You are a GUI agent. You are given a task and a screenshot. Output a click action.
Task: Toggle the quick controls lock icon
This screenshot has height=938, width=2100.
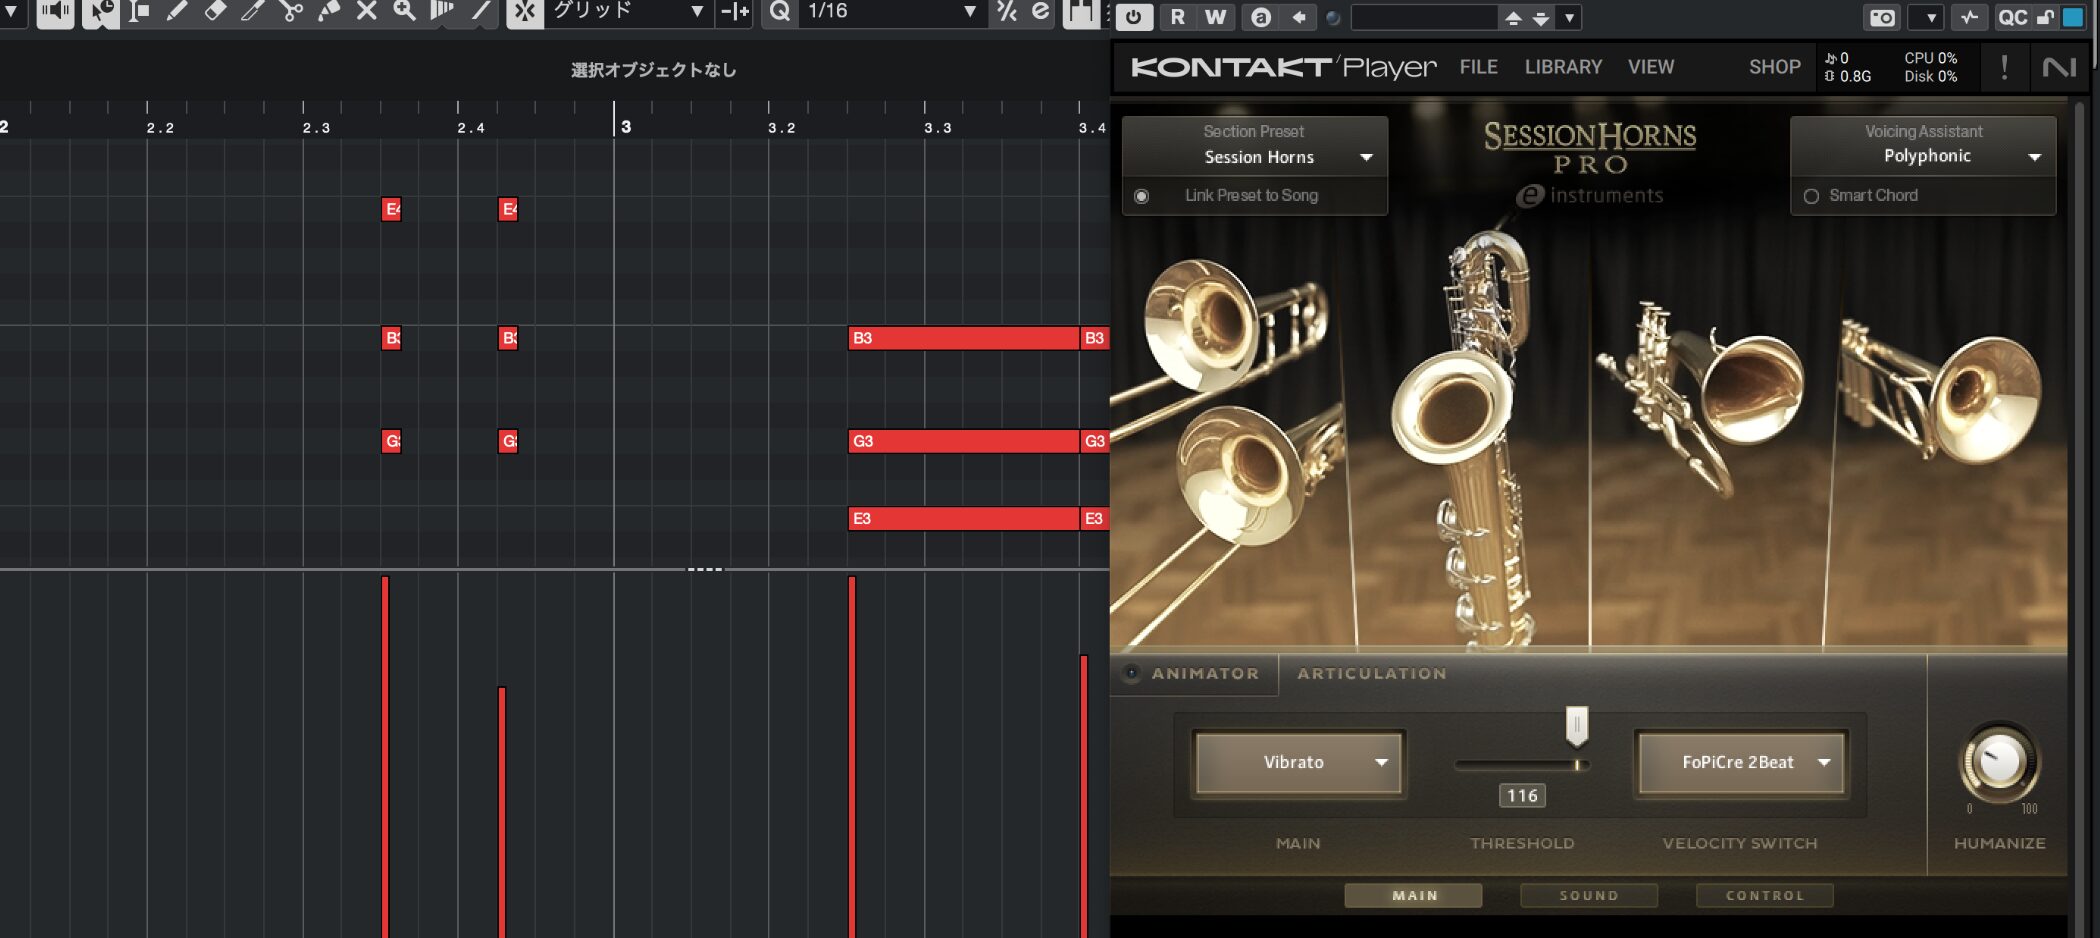pos(2045,17)
